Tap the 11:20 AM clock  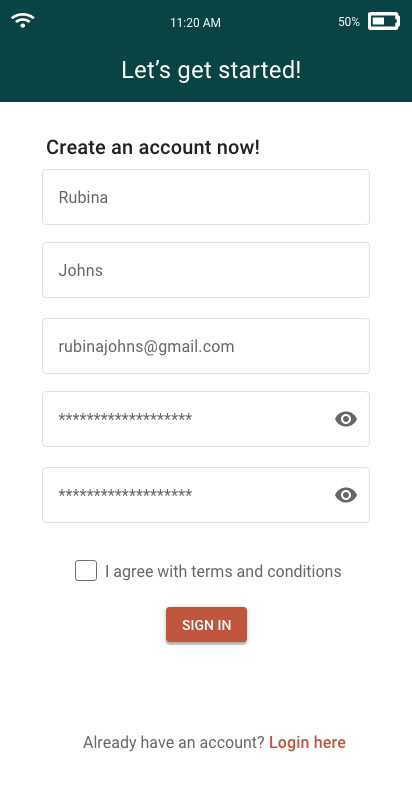(195, 22)
